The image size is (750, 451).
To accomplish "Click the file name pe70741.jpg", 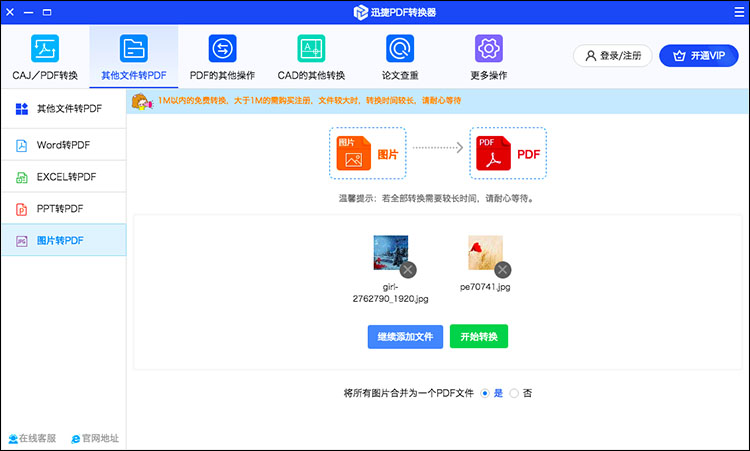I will (x=485, y=287).
